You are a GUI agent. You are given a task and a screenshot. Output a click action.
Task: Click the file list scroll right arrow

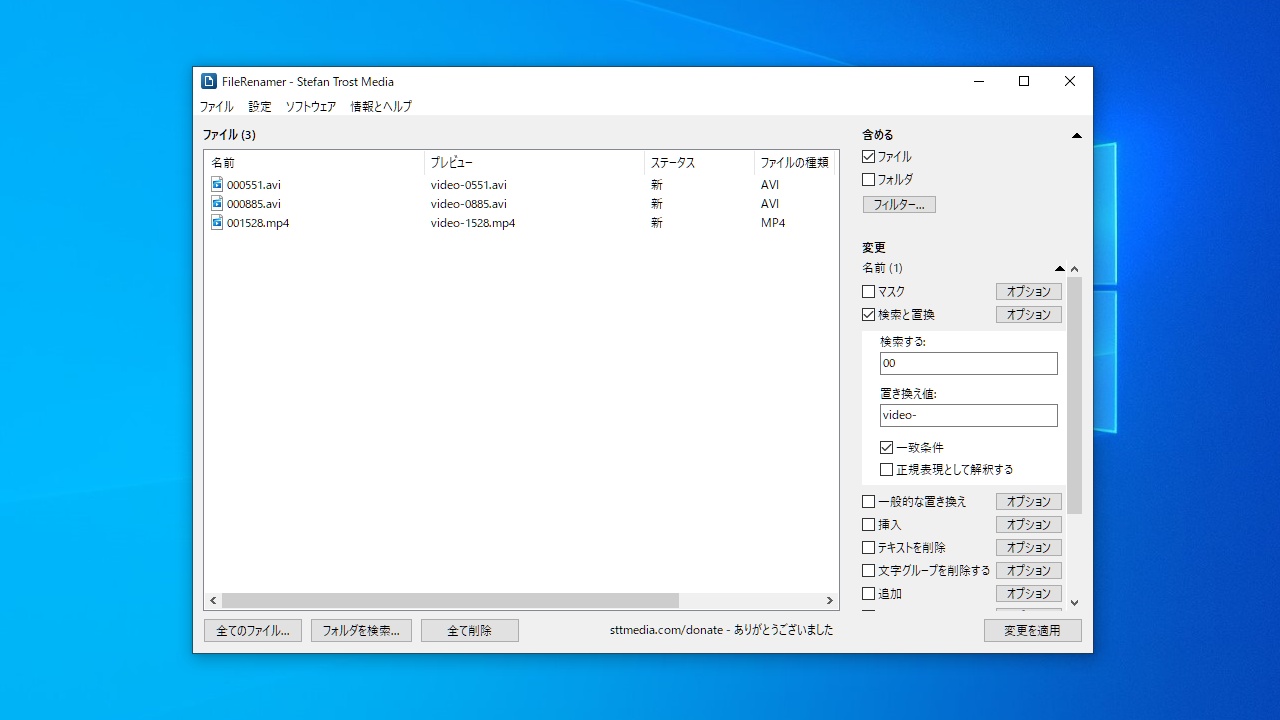(830, 601)
